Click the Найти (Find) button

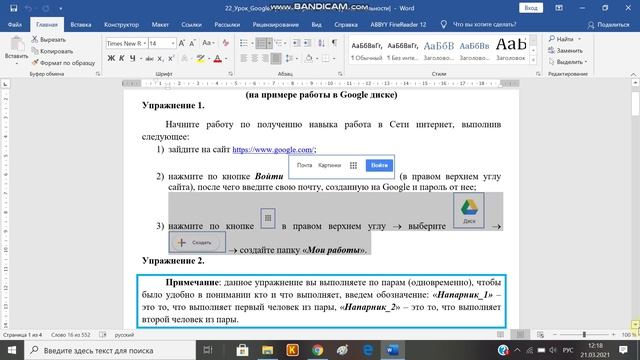[x=565, y=39]
